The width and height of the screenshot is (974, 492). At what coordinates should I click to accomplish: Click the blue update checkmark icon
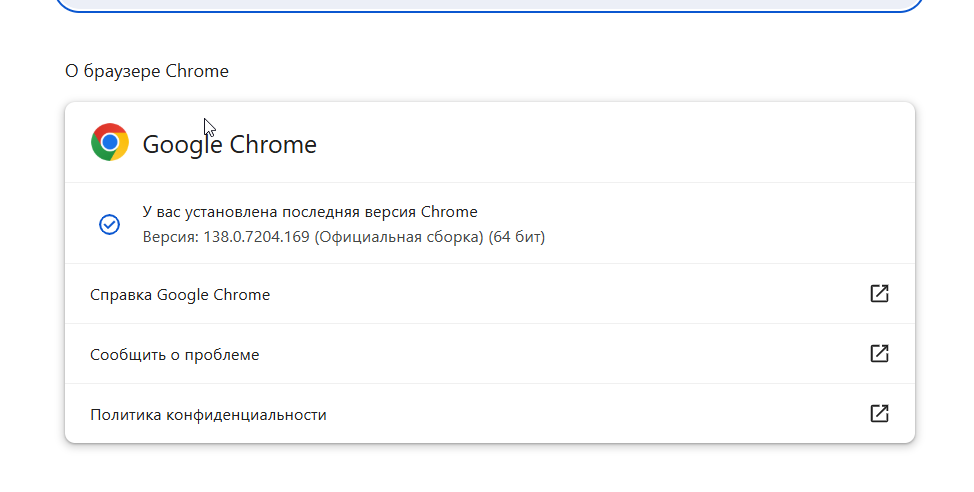[109, 224]
